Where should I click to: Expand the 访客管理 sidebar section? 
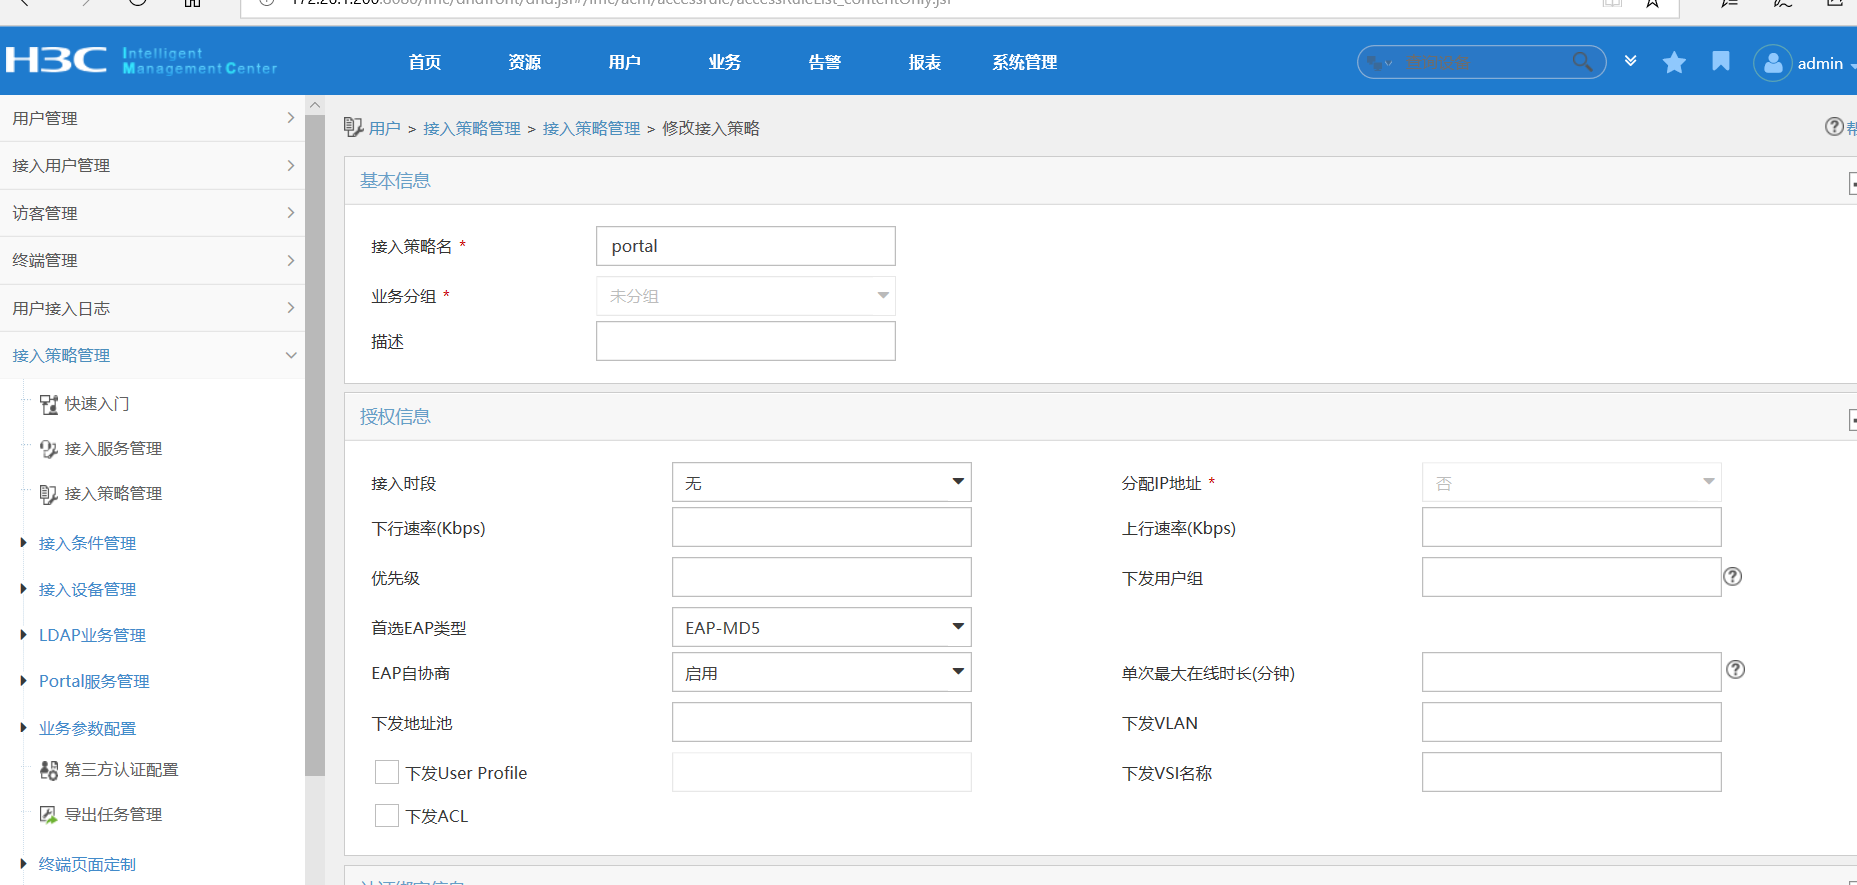[152, 213]
